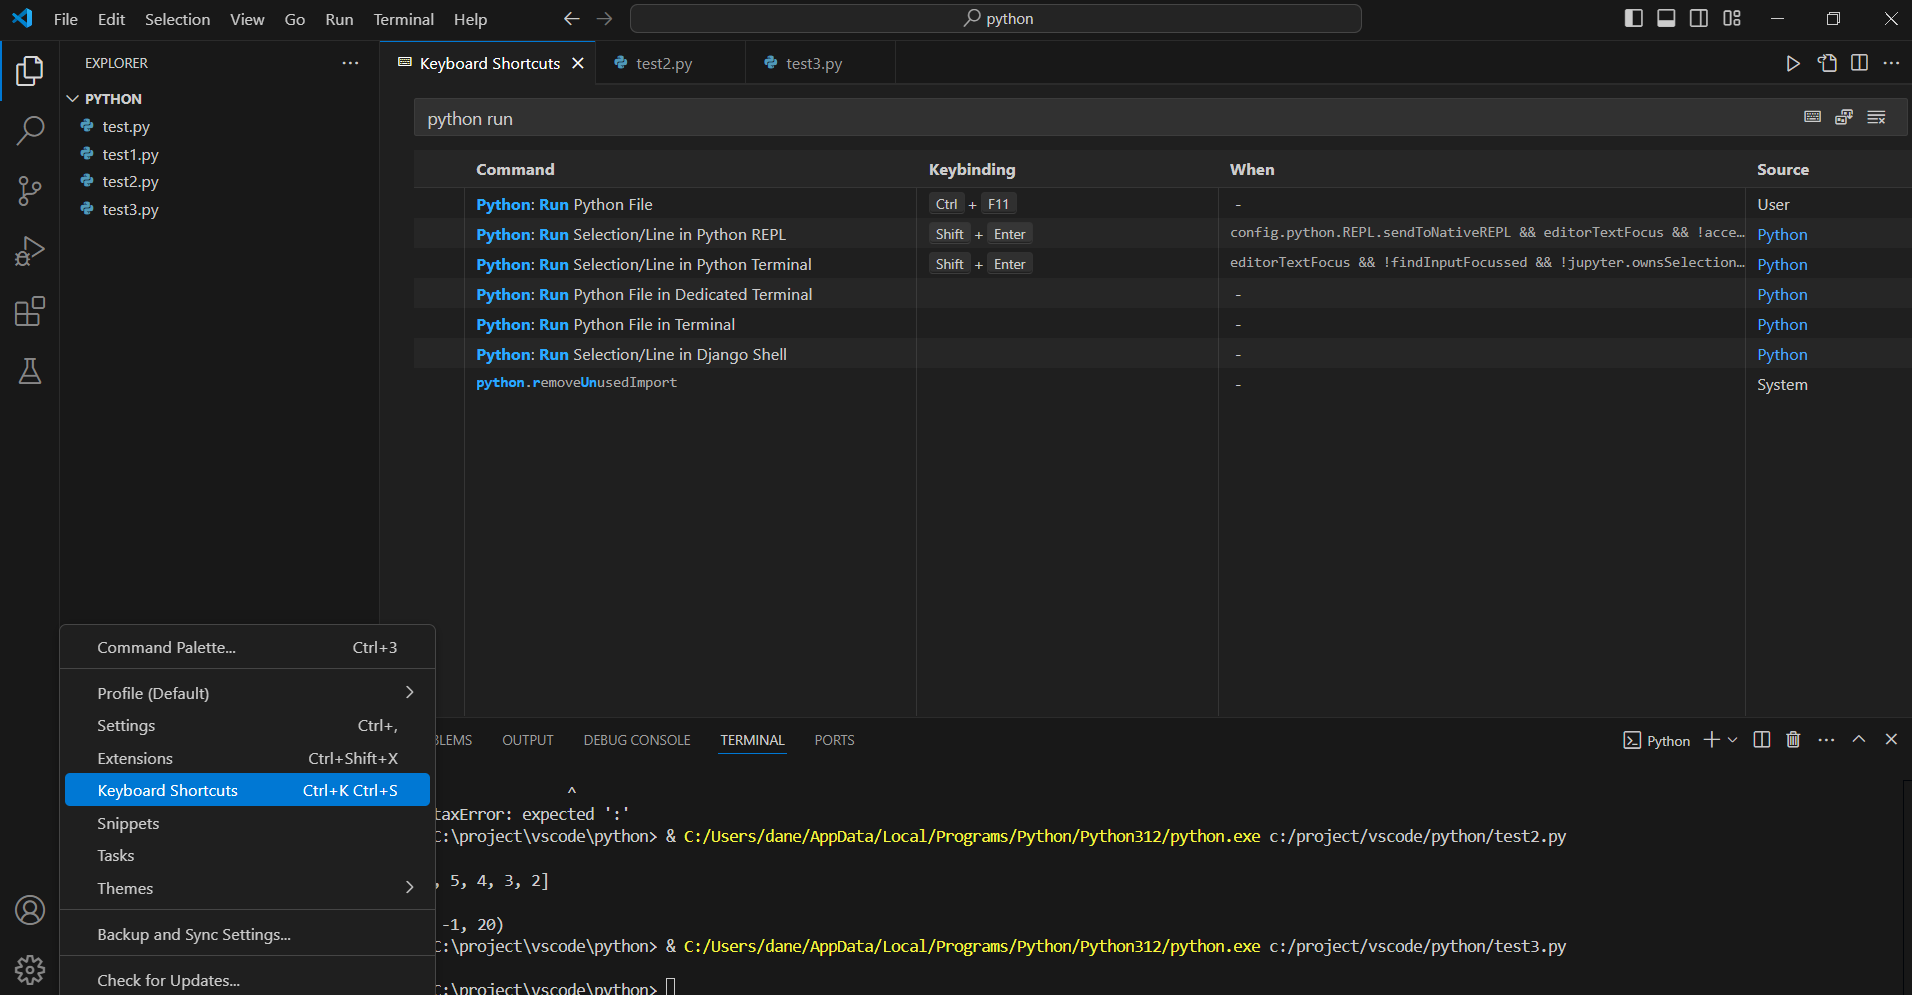Open editor More Actions ellipsis

[x=1891, y=63]
